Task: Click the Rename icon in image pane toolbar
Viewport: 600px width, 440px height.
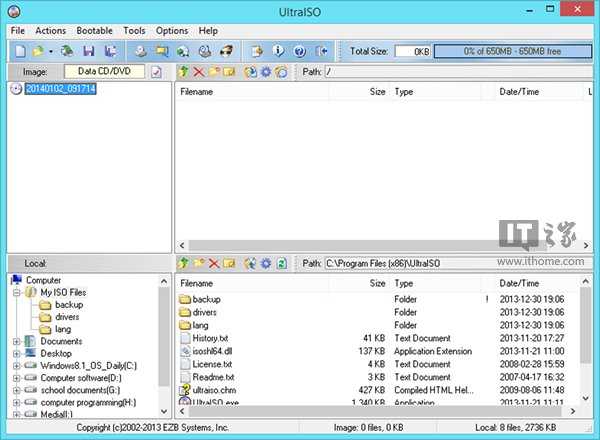Action: coord(229,72)
